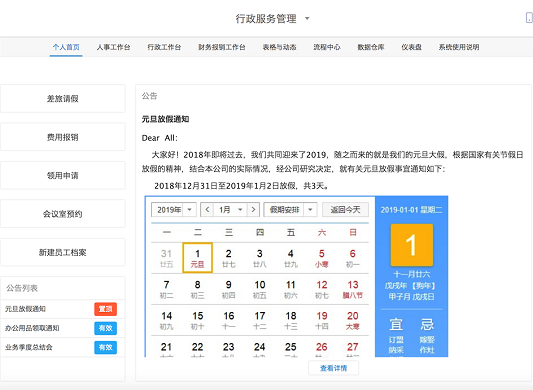Select January 11 in the calendar
533x390 pixels.
coord(291,289)
